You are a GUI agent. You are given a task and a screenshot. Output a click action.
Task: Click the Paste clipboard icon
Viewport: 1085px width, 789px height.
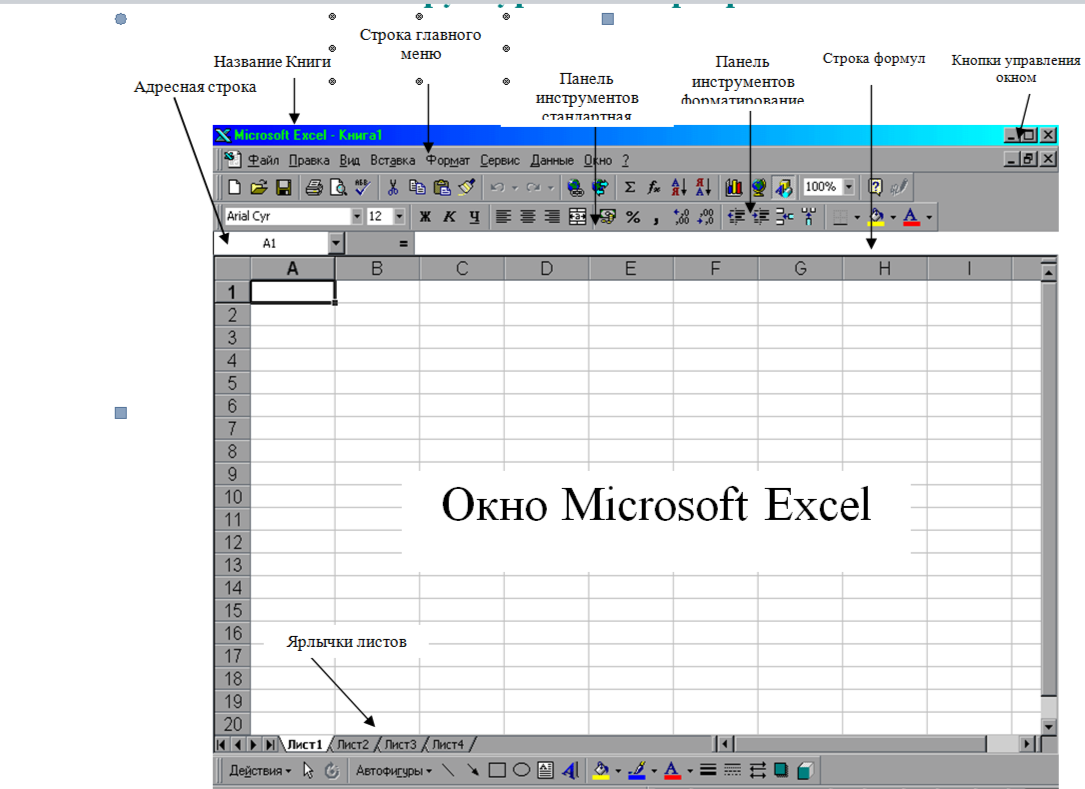tap(441, 187)
